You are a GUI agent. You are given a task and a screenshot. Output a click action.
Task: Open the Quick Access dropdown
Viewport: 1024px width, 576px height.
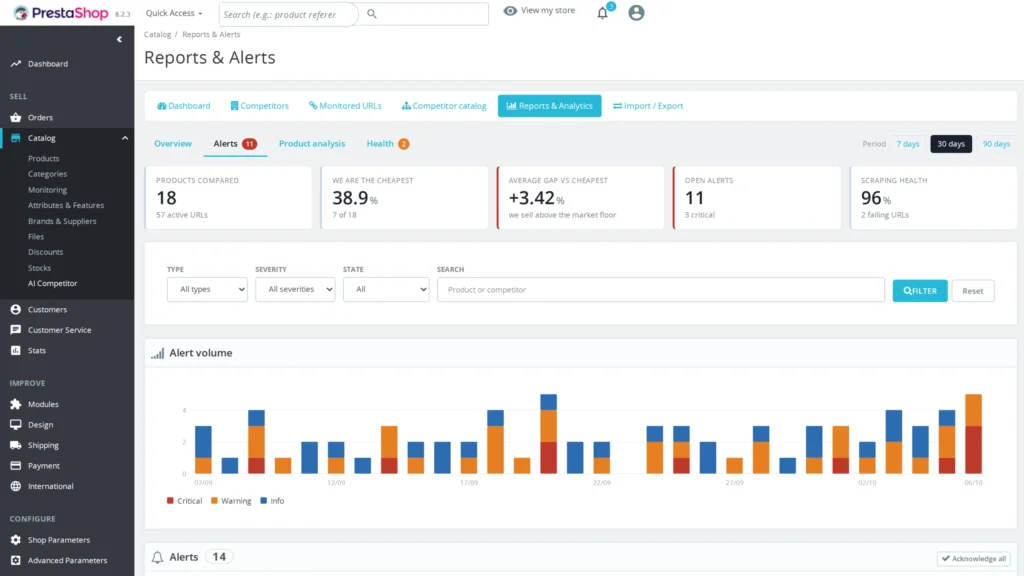click(174, 13)
